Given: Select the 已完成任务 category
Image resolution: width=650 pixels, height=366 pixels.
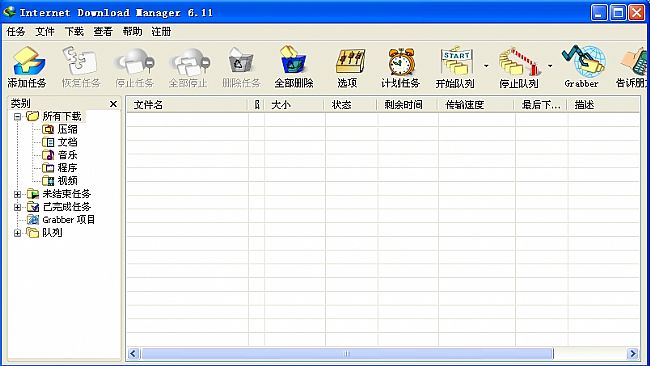Looking at the screenshot, I should [67, 207].
